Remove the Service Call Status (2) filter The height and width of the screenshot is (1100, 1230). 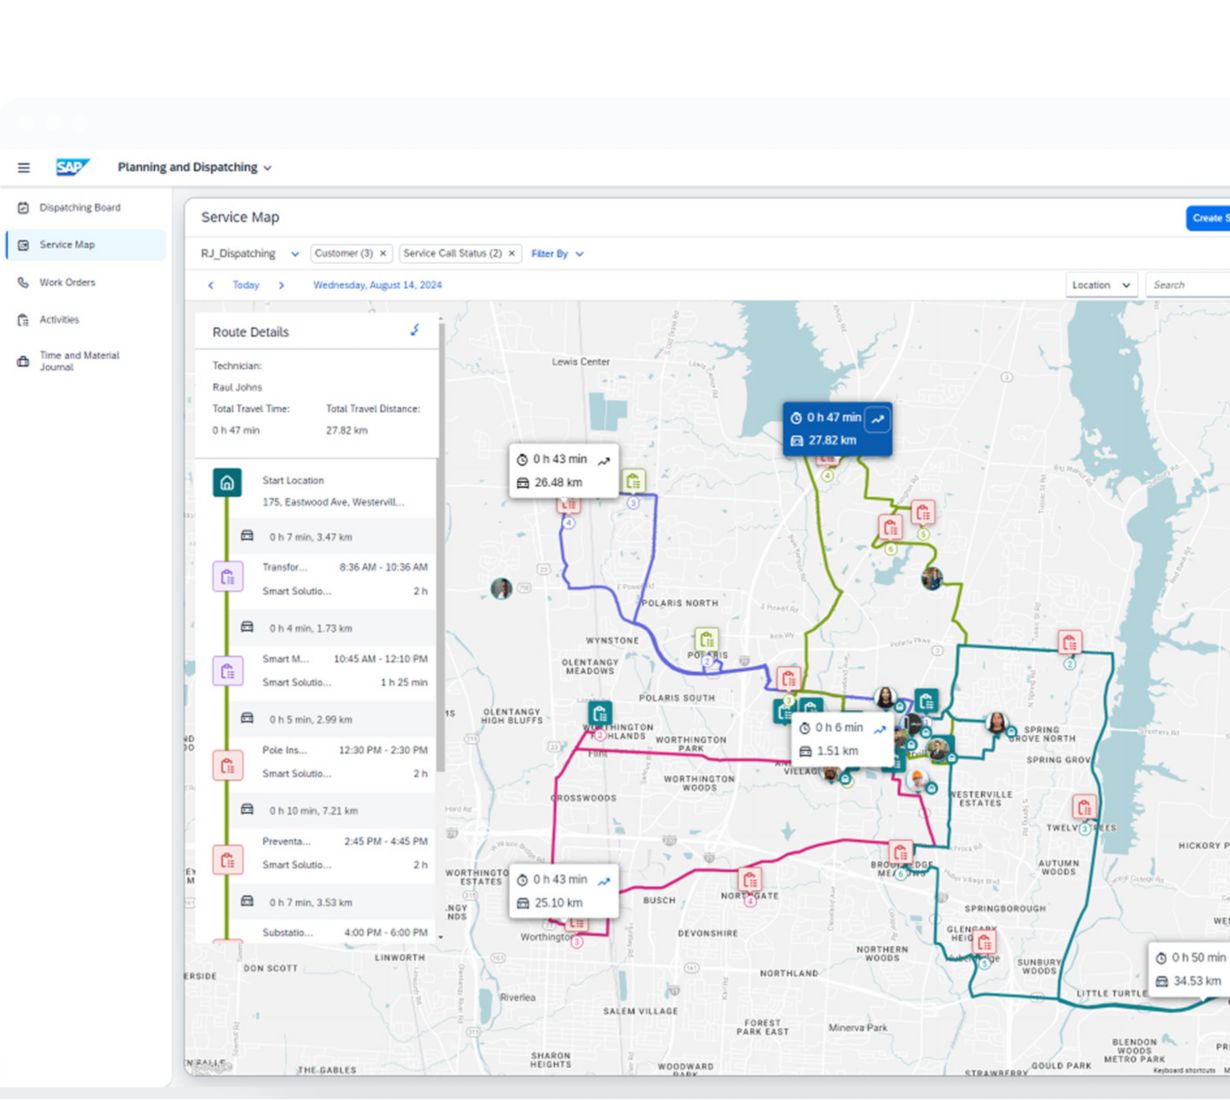point(511,254)
